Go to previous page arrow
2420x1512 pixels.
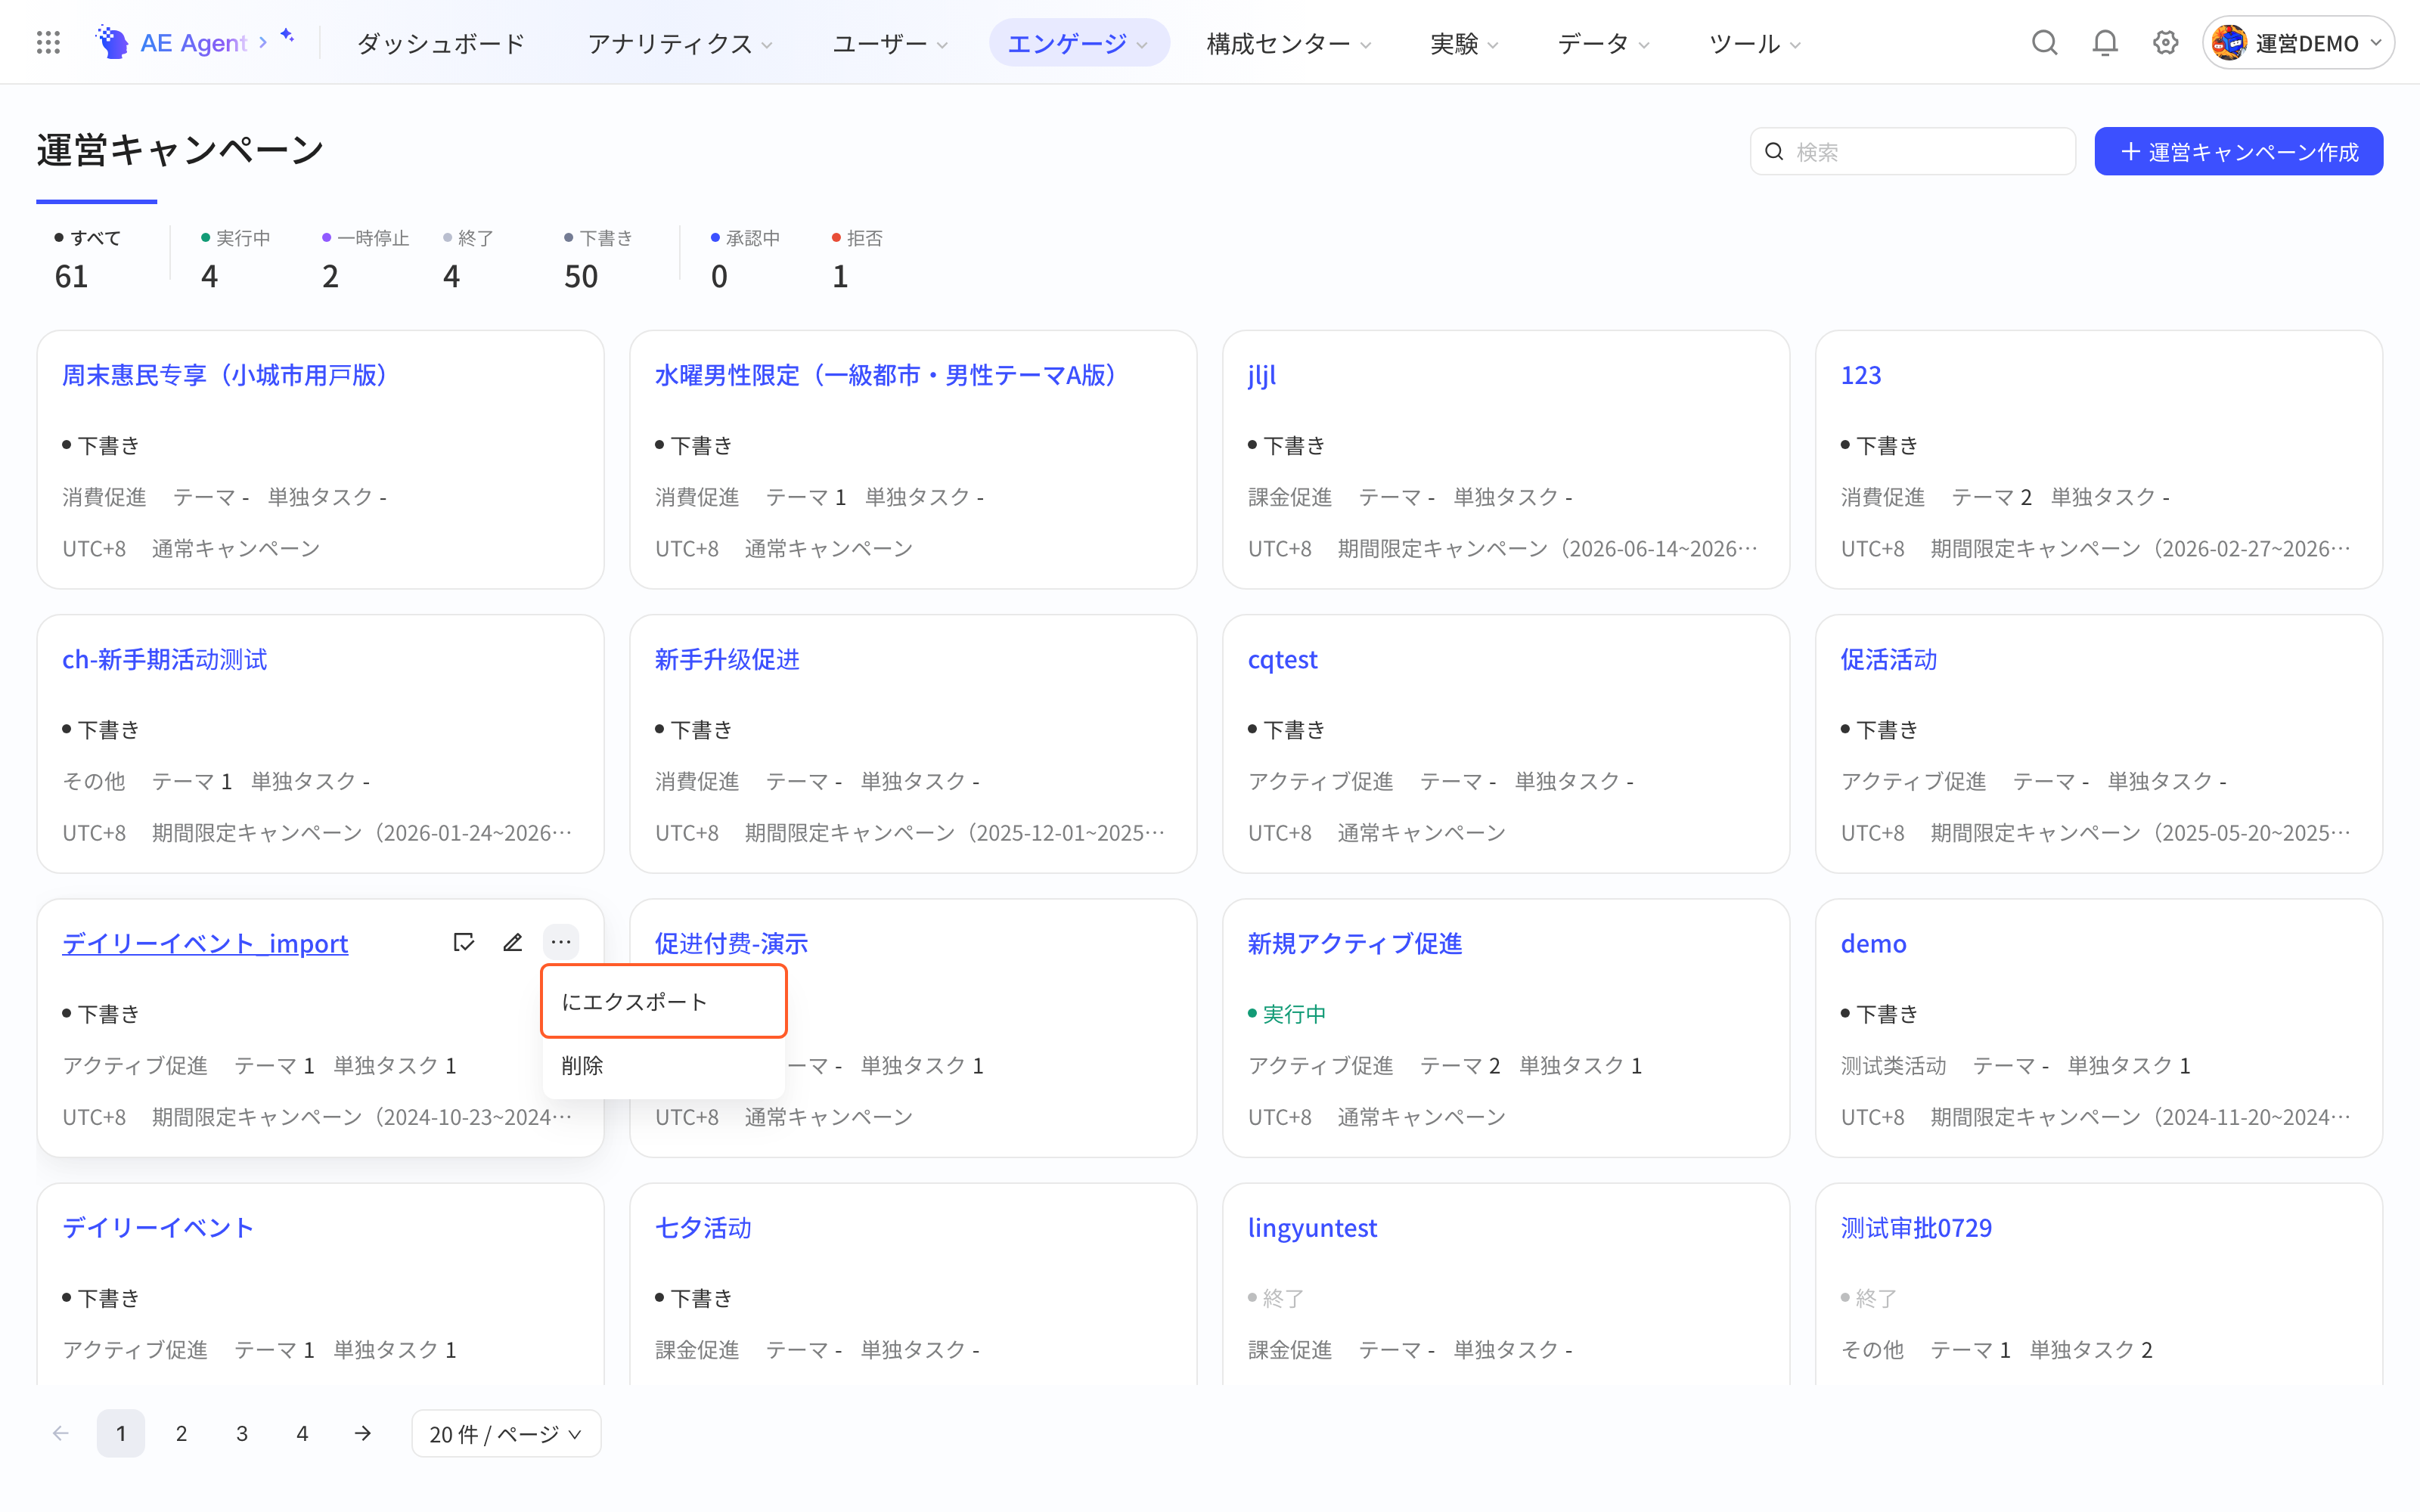click(61, 1433)
